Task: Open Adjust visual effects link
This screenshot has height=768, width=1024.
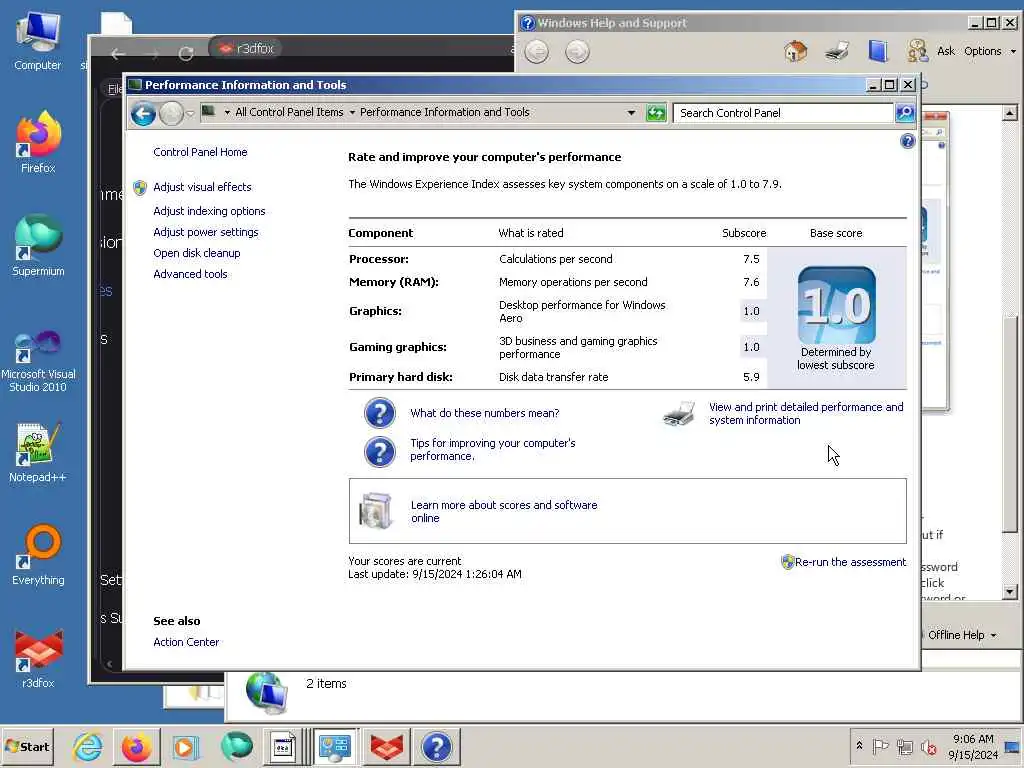Action: [x=202, y=187]
